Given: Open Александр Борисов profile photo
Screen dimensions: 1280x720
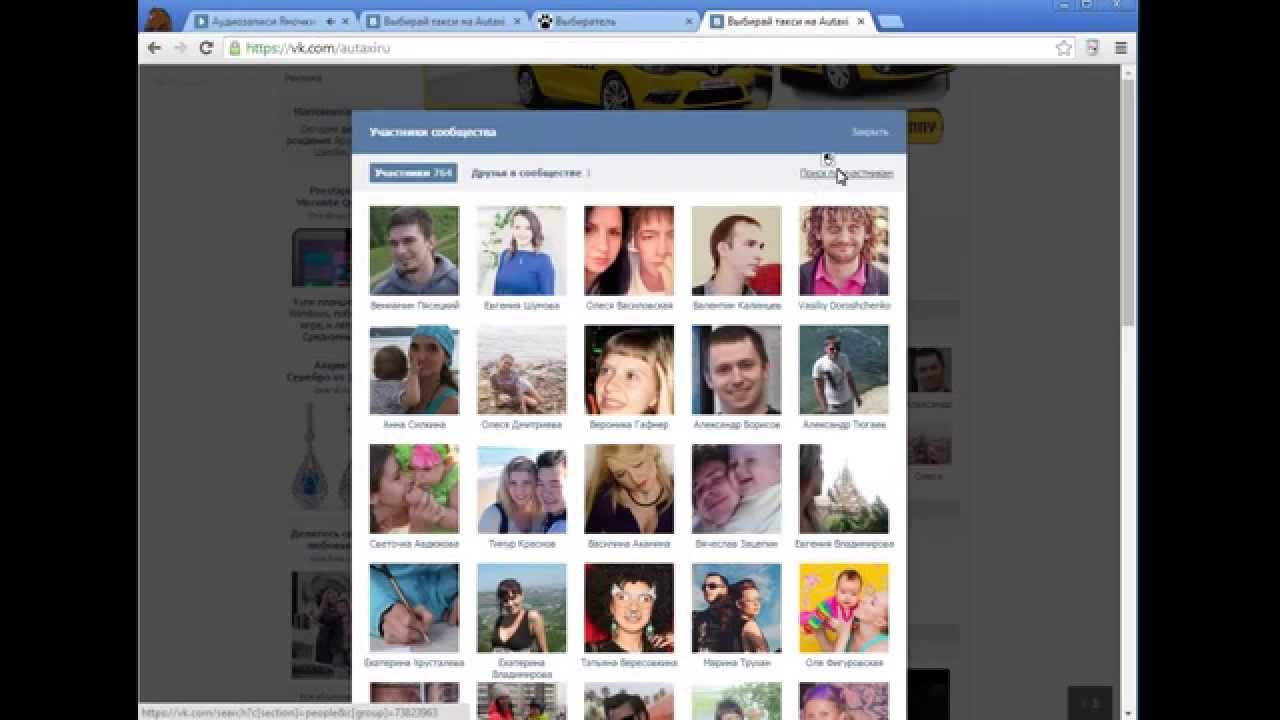Looking at the screenshot, I should point(736,370).
